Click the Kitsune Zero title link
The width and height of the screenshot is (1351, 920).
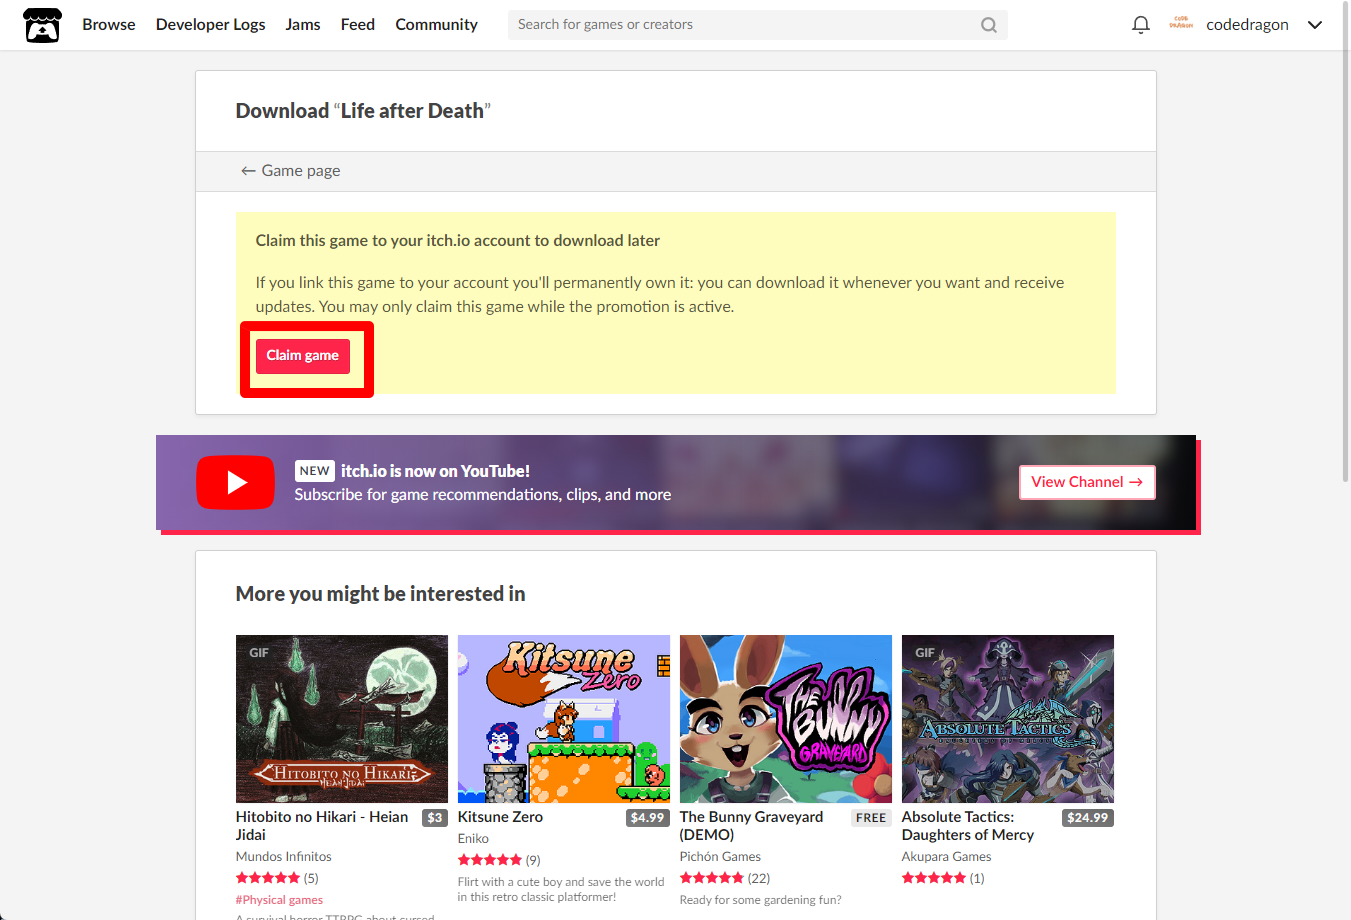[x=500, y=817]
